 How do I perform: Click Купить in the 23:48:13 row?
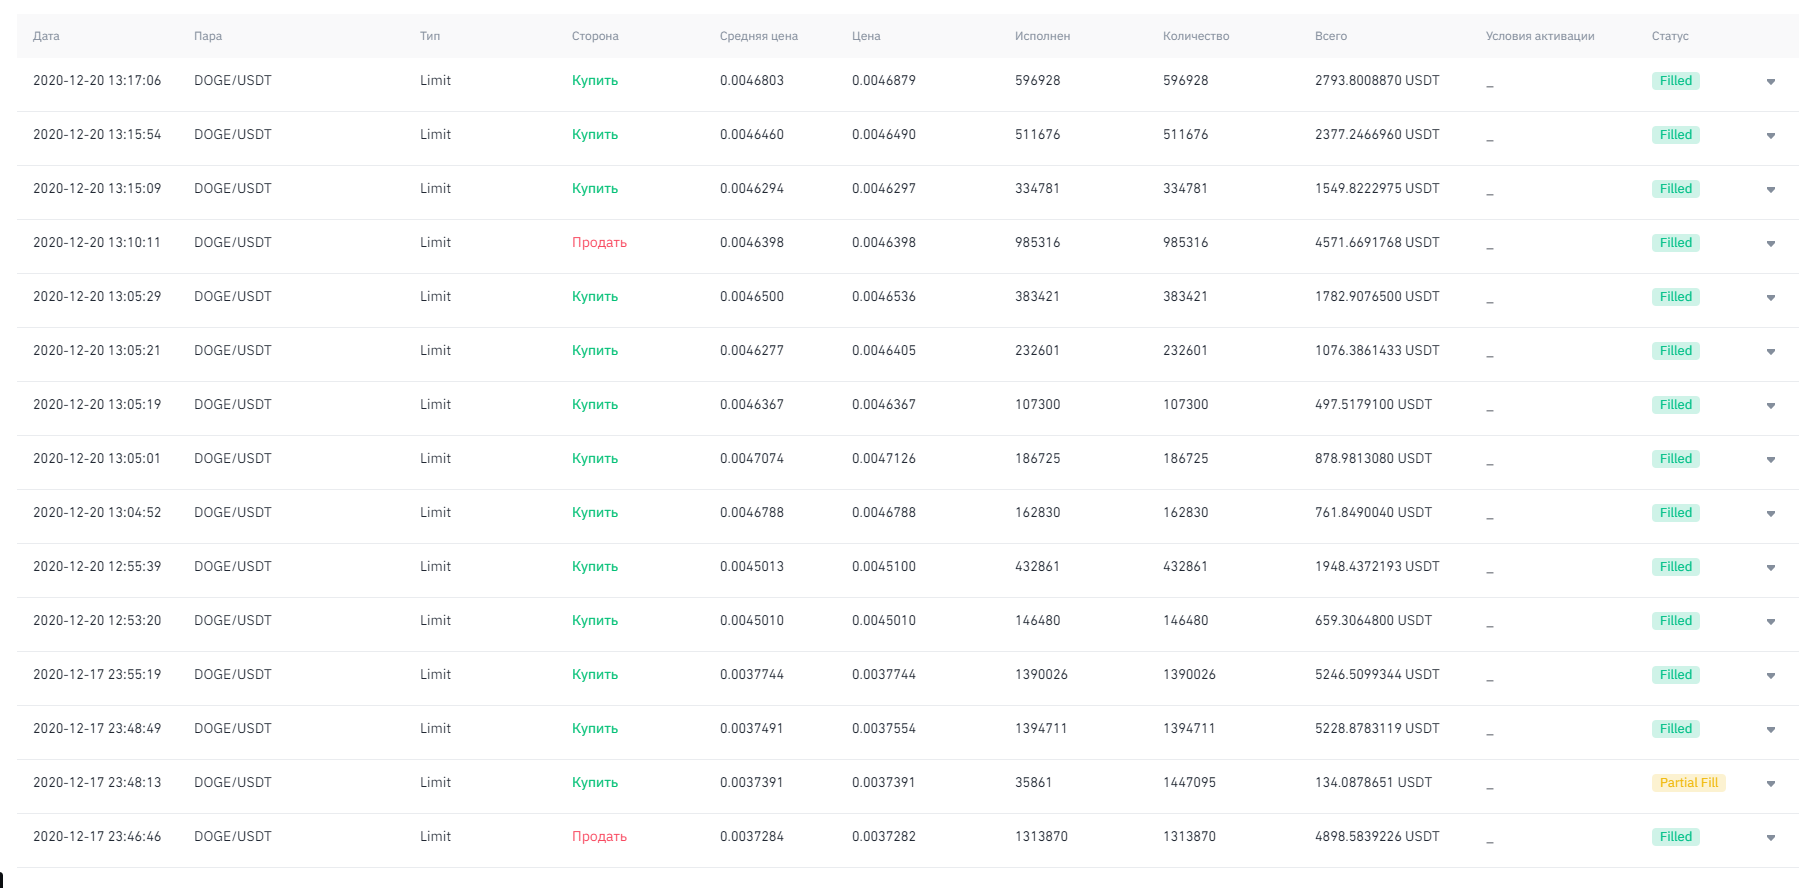(x=595, y=783)
